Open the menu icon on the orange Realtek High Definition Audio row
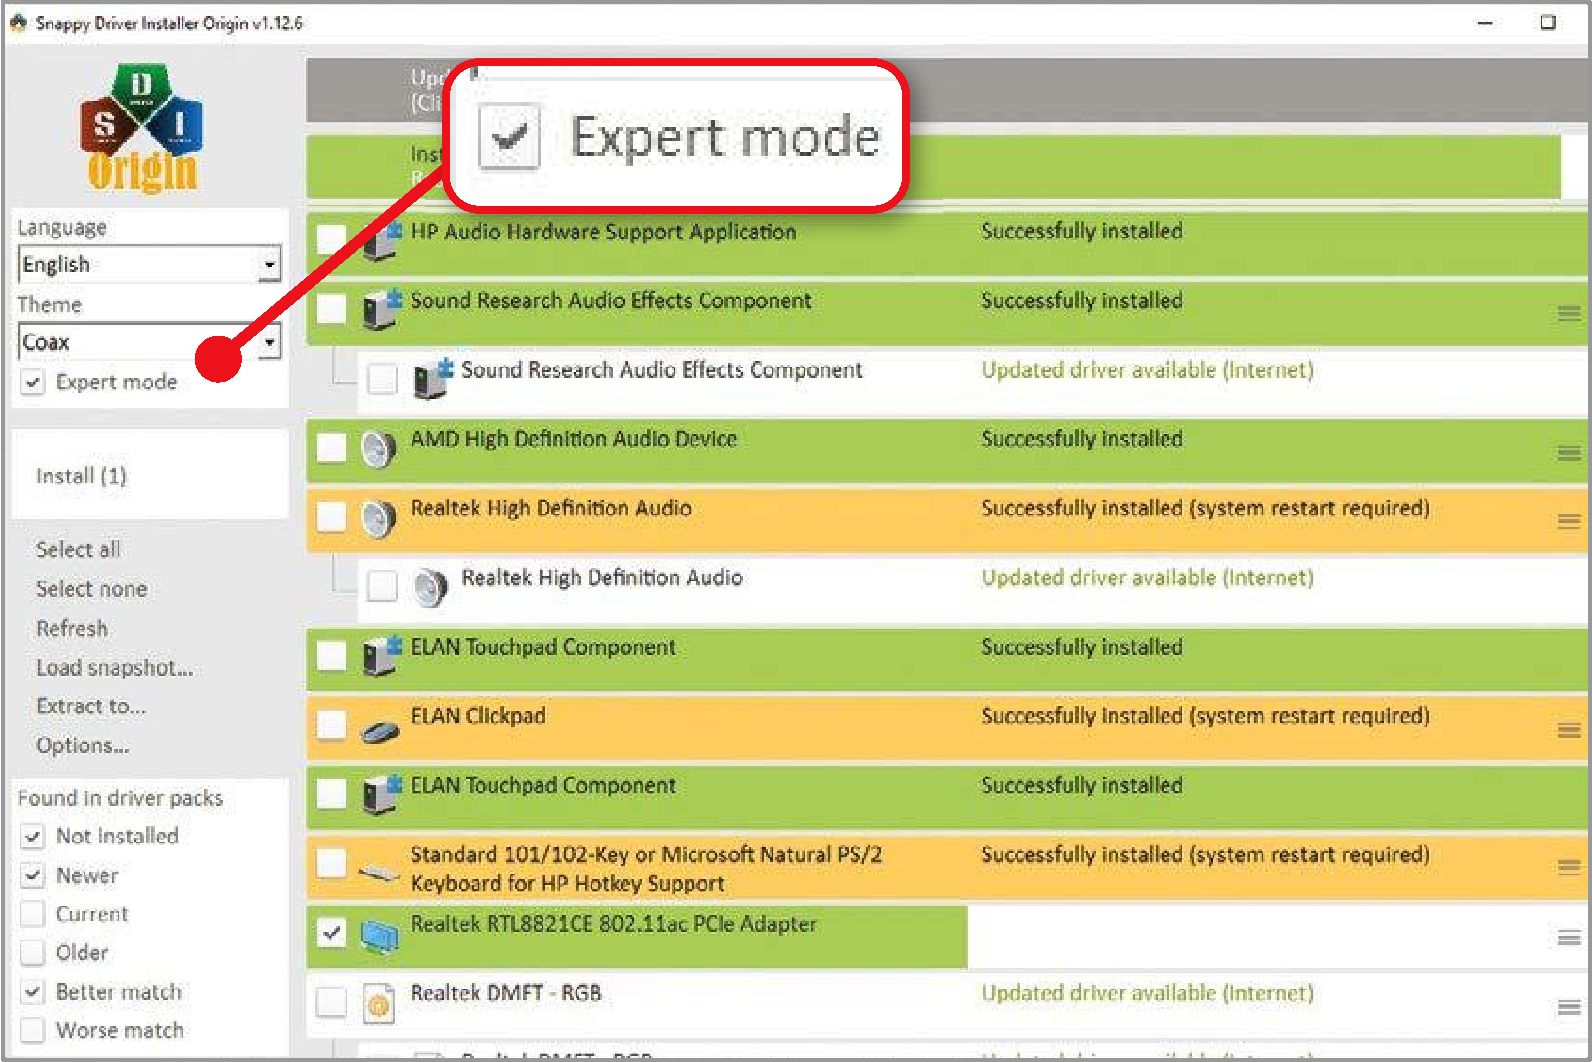 1569,521
